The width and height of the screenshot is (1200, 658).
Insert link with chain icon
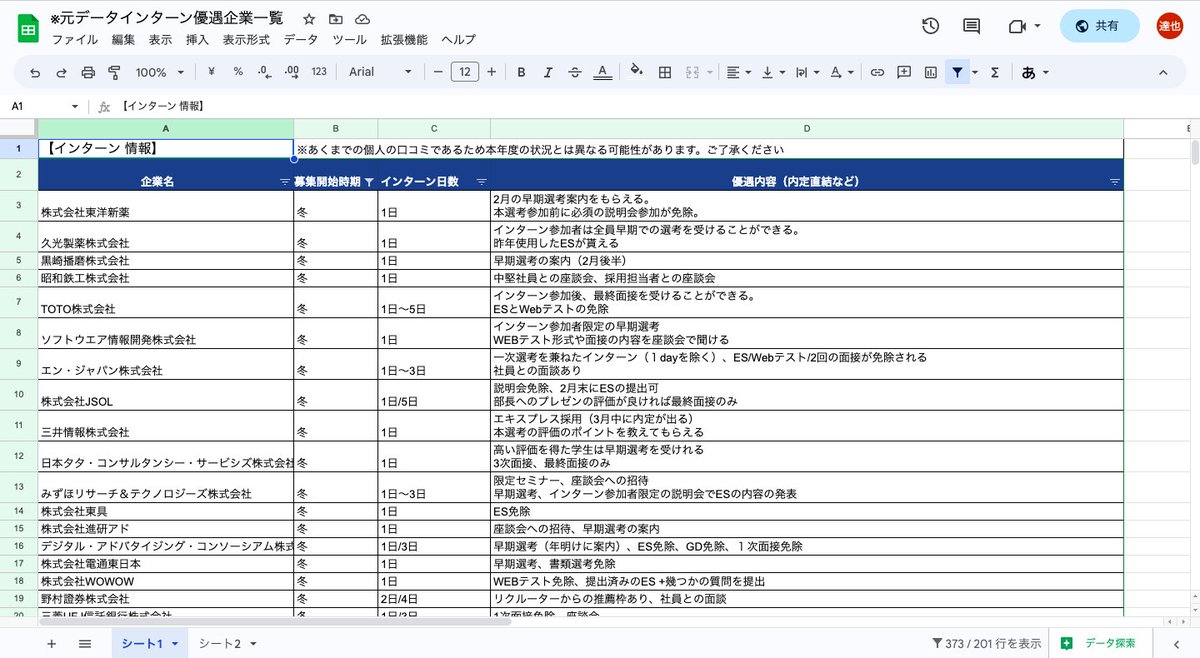click(x=877, y=72)
